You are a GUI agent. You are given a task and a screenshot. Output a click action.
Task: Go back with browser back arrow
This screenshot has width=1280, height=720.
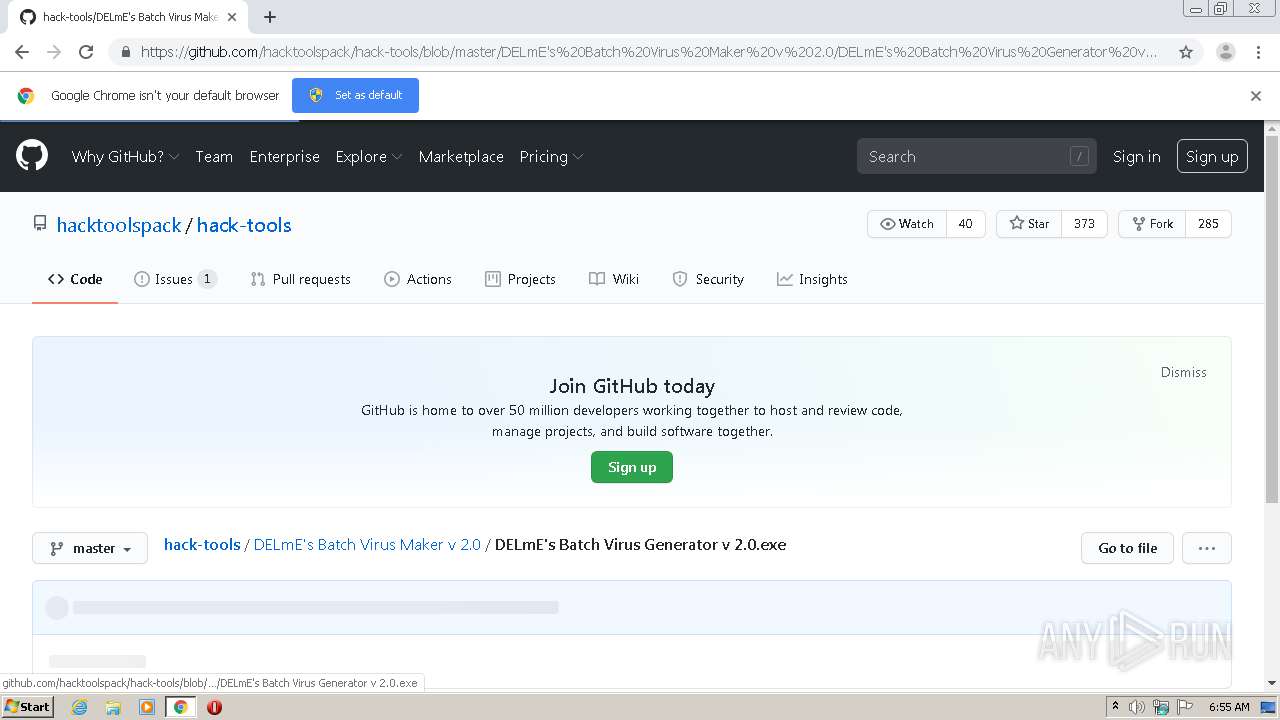click(22, 52)
